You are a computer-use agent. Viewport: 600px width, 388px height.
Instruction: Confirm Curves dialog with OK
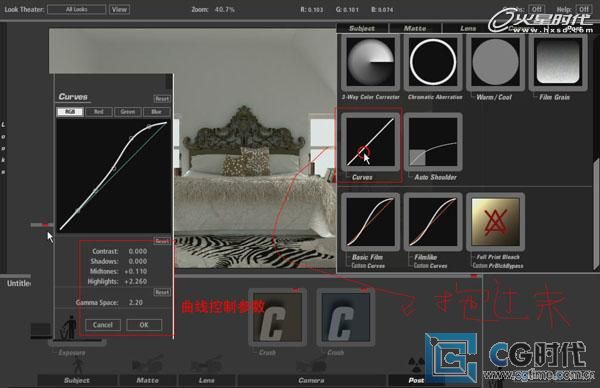[x=144, y=325]
